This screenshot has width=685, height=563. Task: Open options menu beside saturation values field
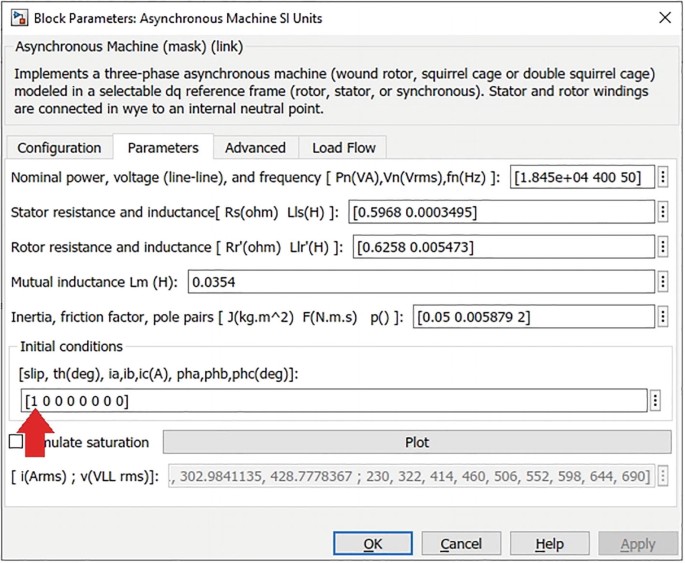coord(662,477)
